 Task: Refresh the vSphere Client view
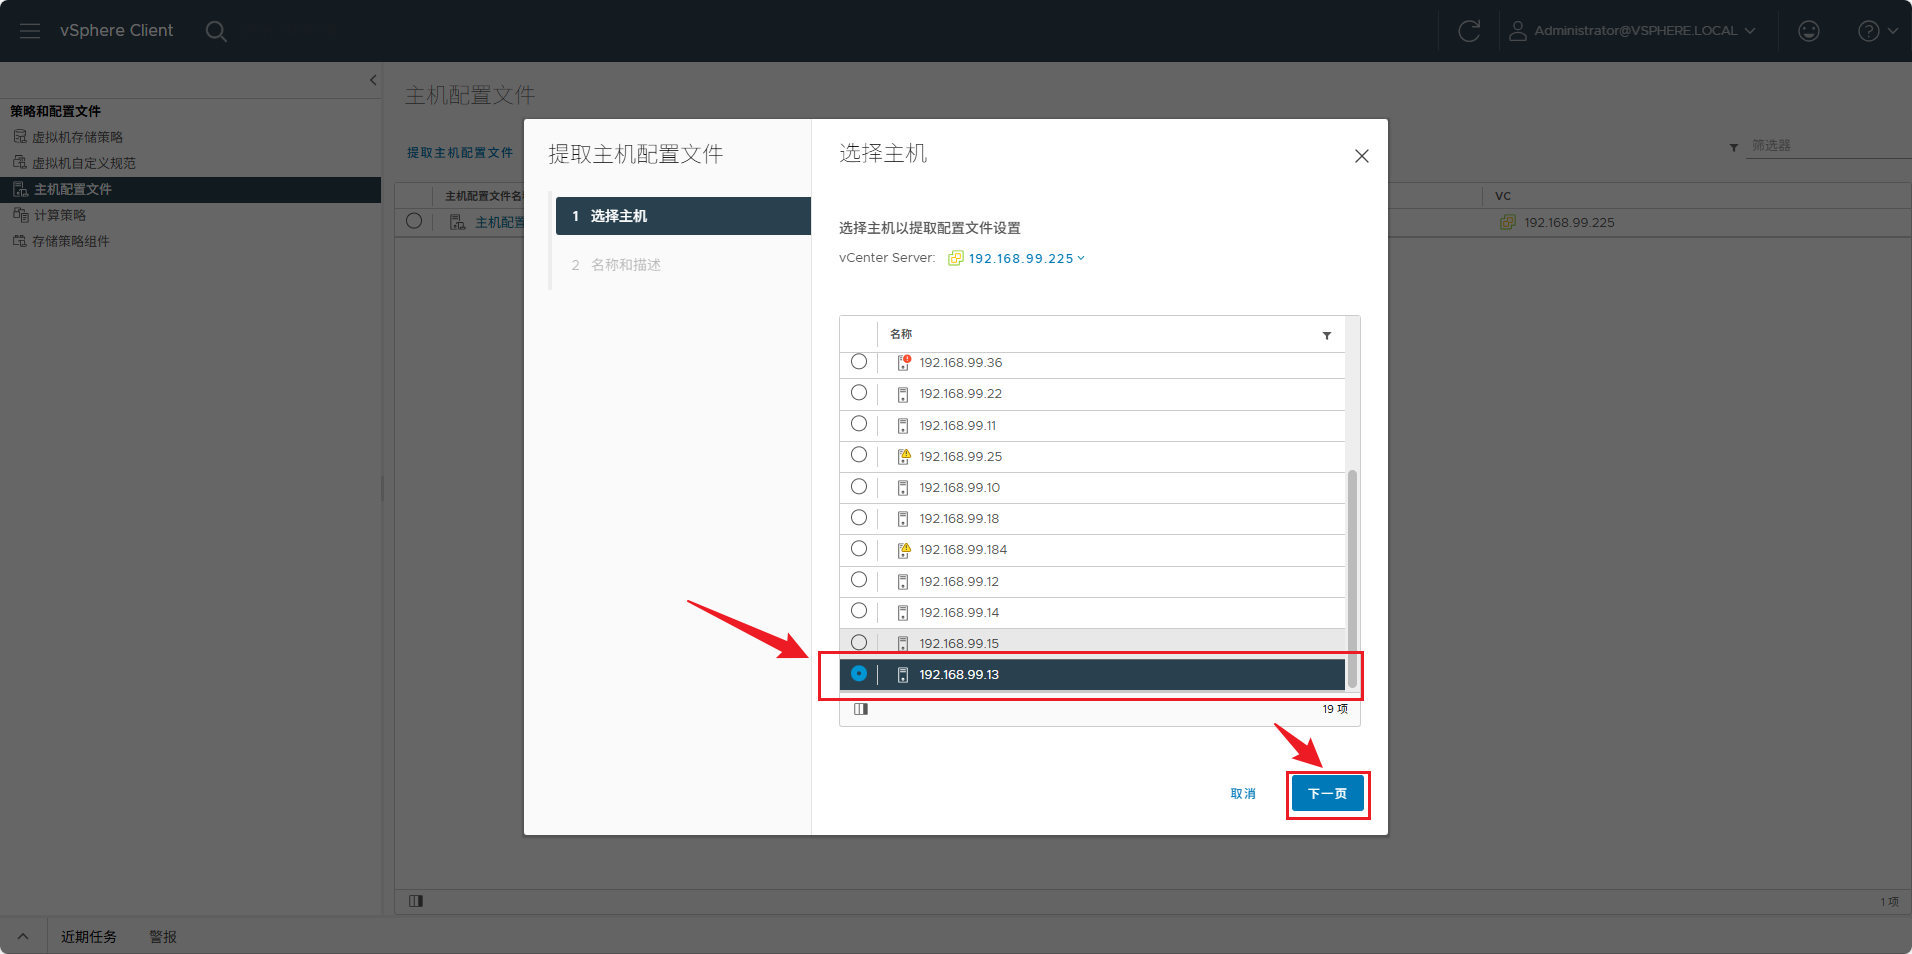tap(1469, 31)
